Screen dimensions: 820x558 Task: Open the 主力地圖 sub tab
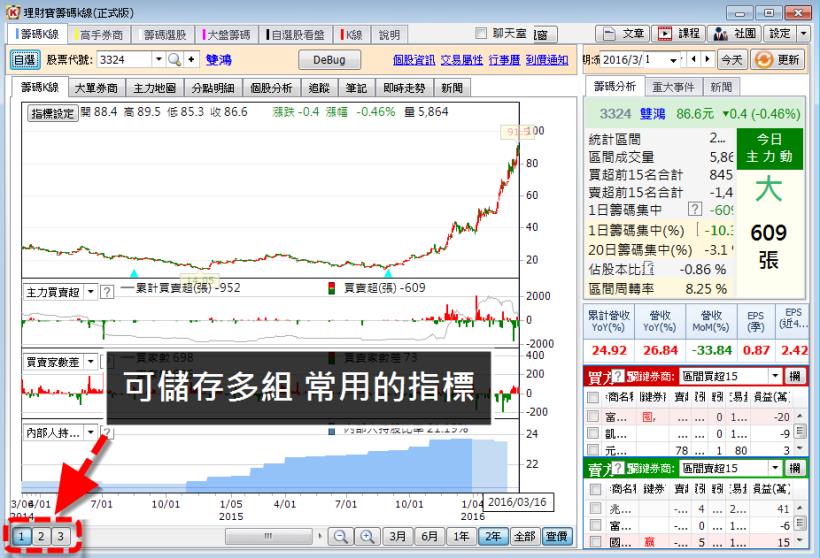(x=154, y=88)
